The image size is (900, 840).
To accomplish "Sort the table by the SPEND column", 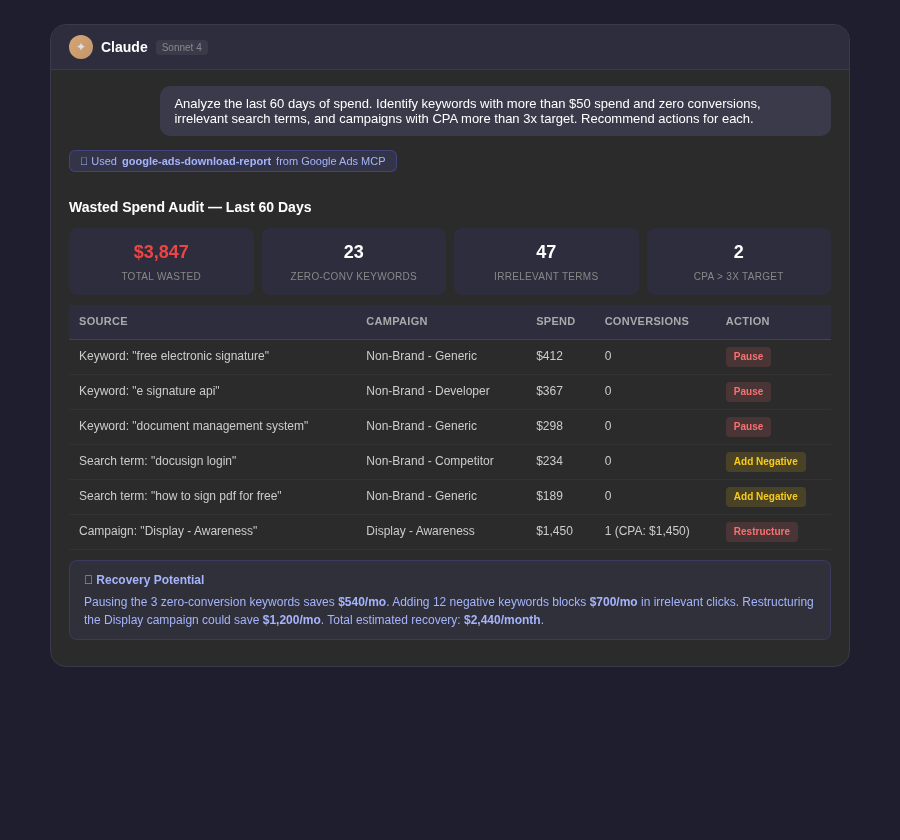I will pos(555,321).
